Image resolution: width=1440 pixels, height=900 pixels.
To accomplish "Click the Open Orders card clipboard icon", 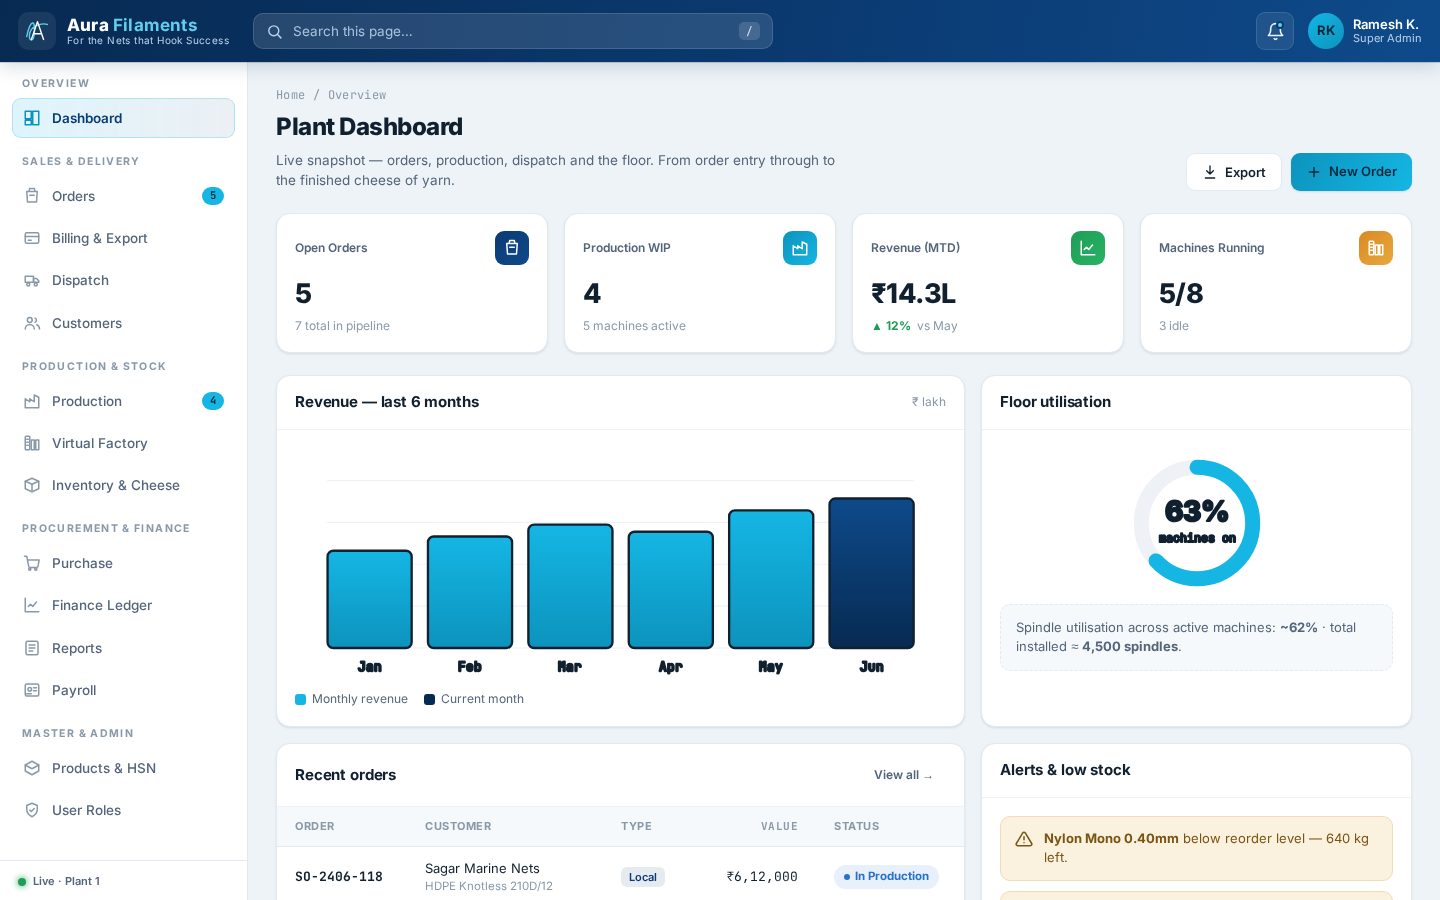I will point(512,248).
